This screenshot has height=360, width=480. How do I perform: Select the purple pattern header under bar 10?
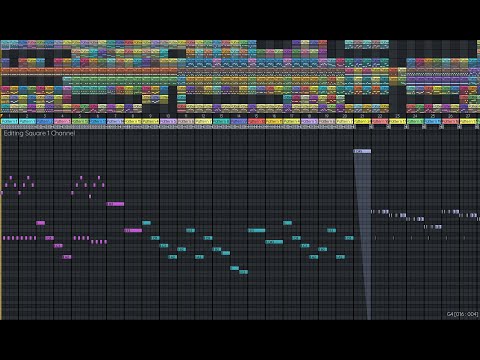[168, 121]
